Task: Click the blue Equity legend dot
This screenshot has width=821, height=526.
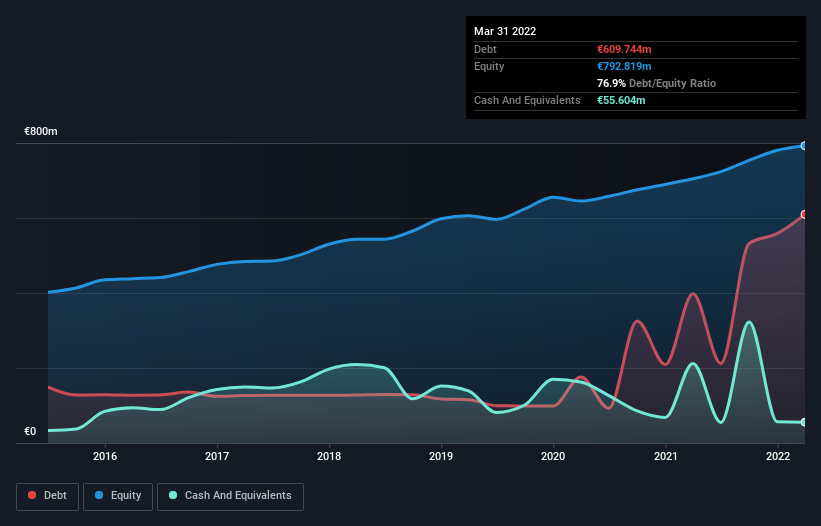Action: tap(98, 495)
